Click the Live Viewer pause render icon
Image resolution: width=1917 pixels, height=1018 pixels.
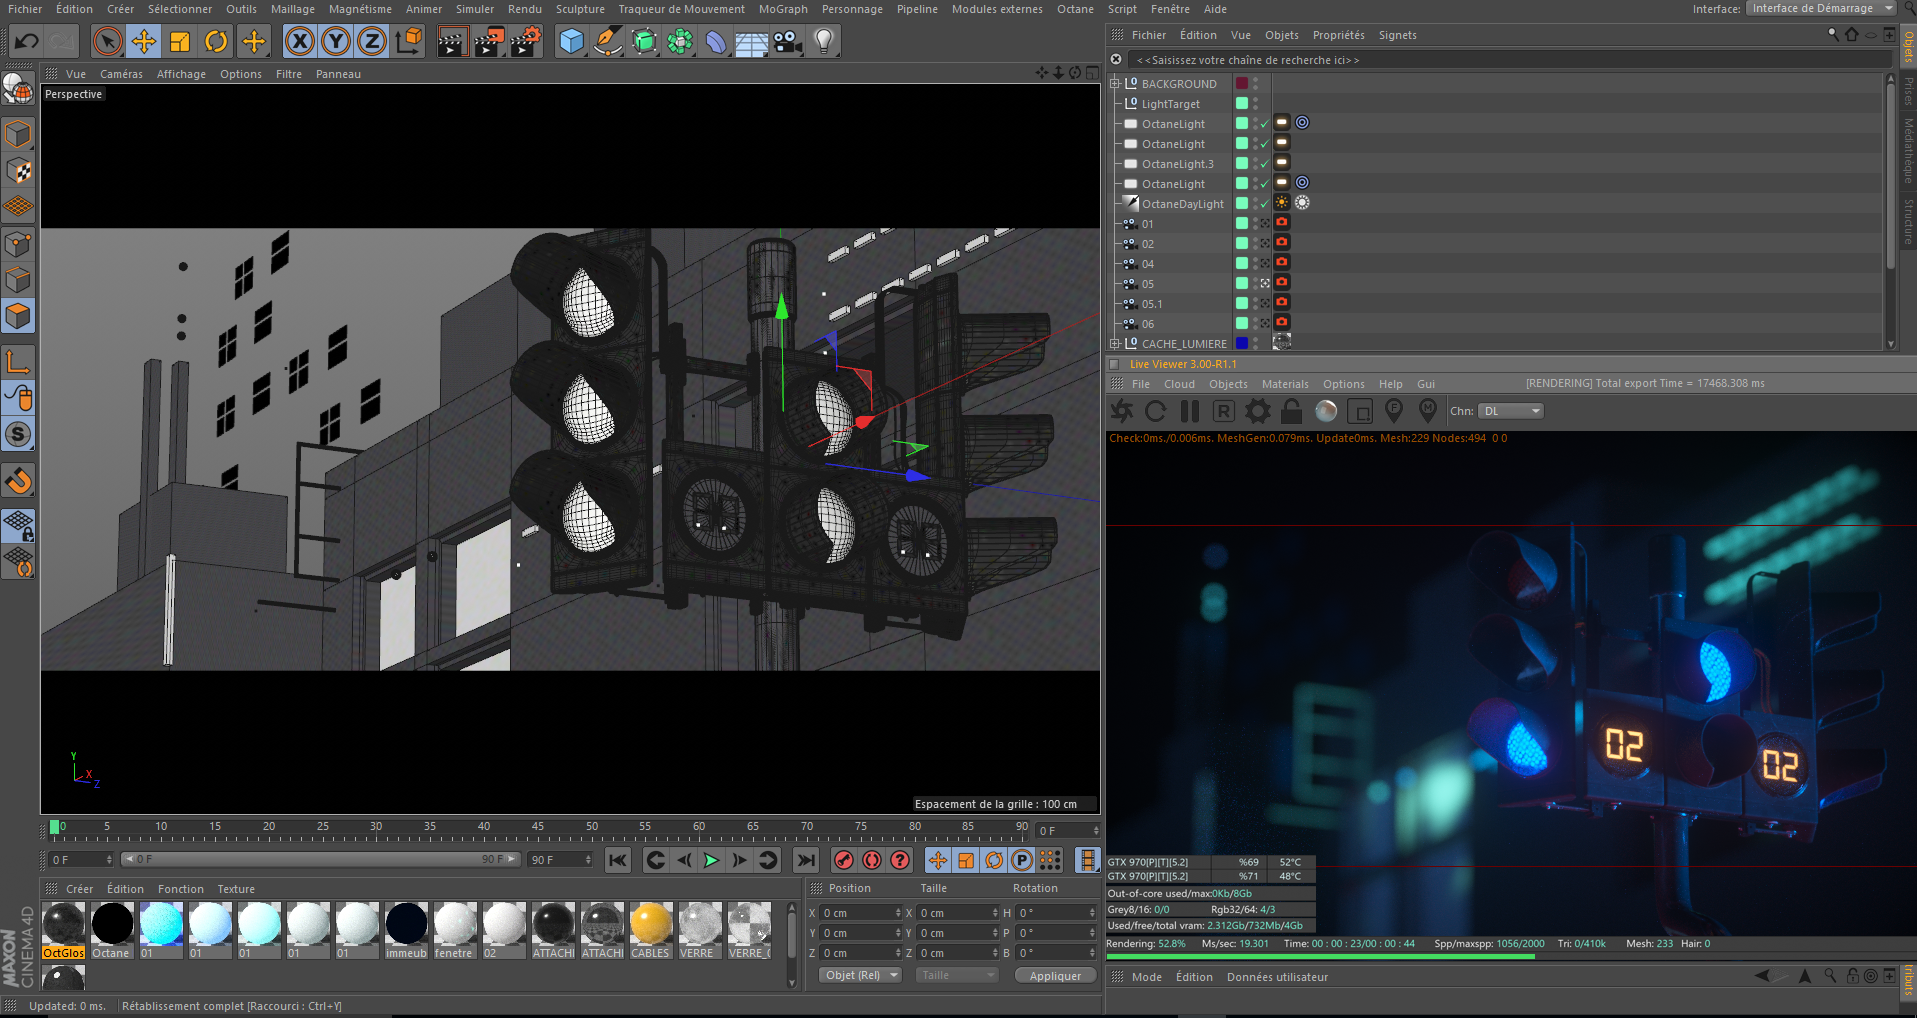coord(1189,411)
